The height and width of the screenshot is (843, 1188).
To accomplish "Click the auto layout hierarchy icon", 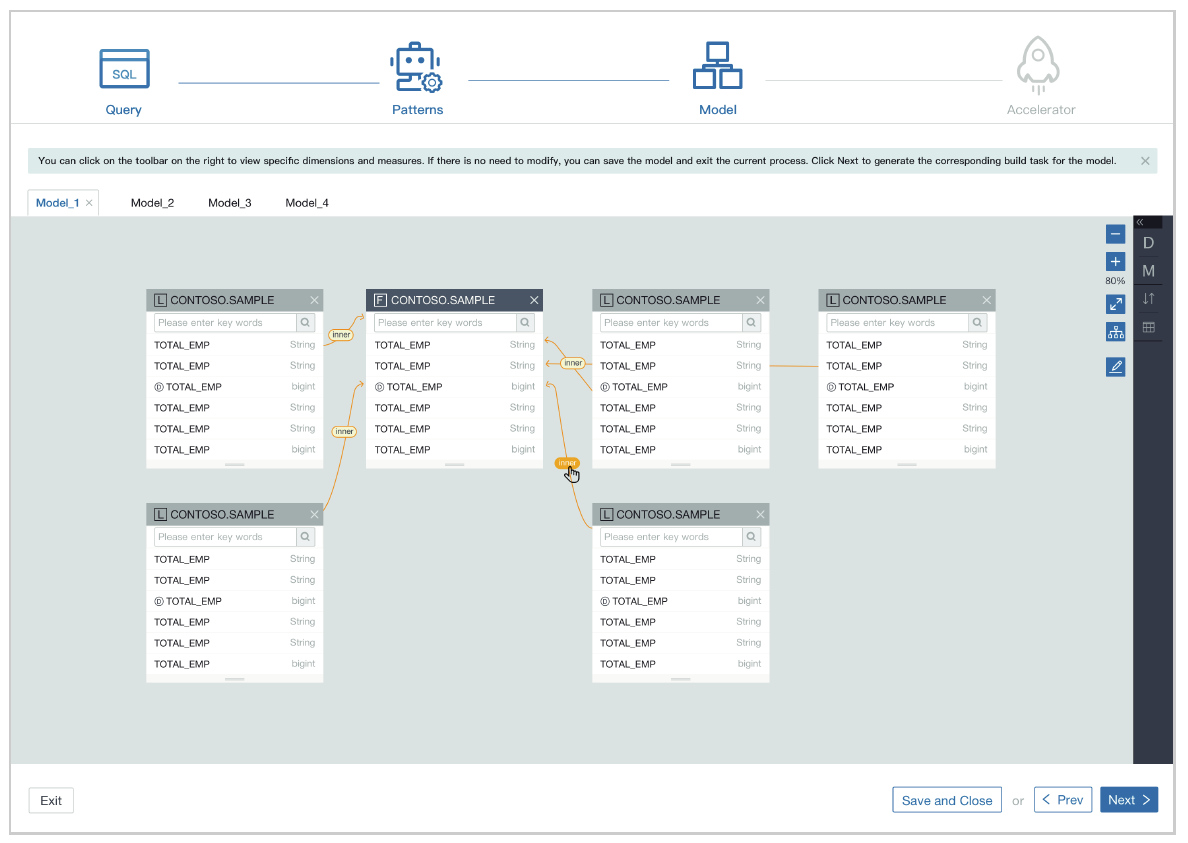I will click(1115, 332).
